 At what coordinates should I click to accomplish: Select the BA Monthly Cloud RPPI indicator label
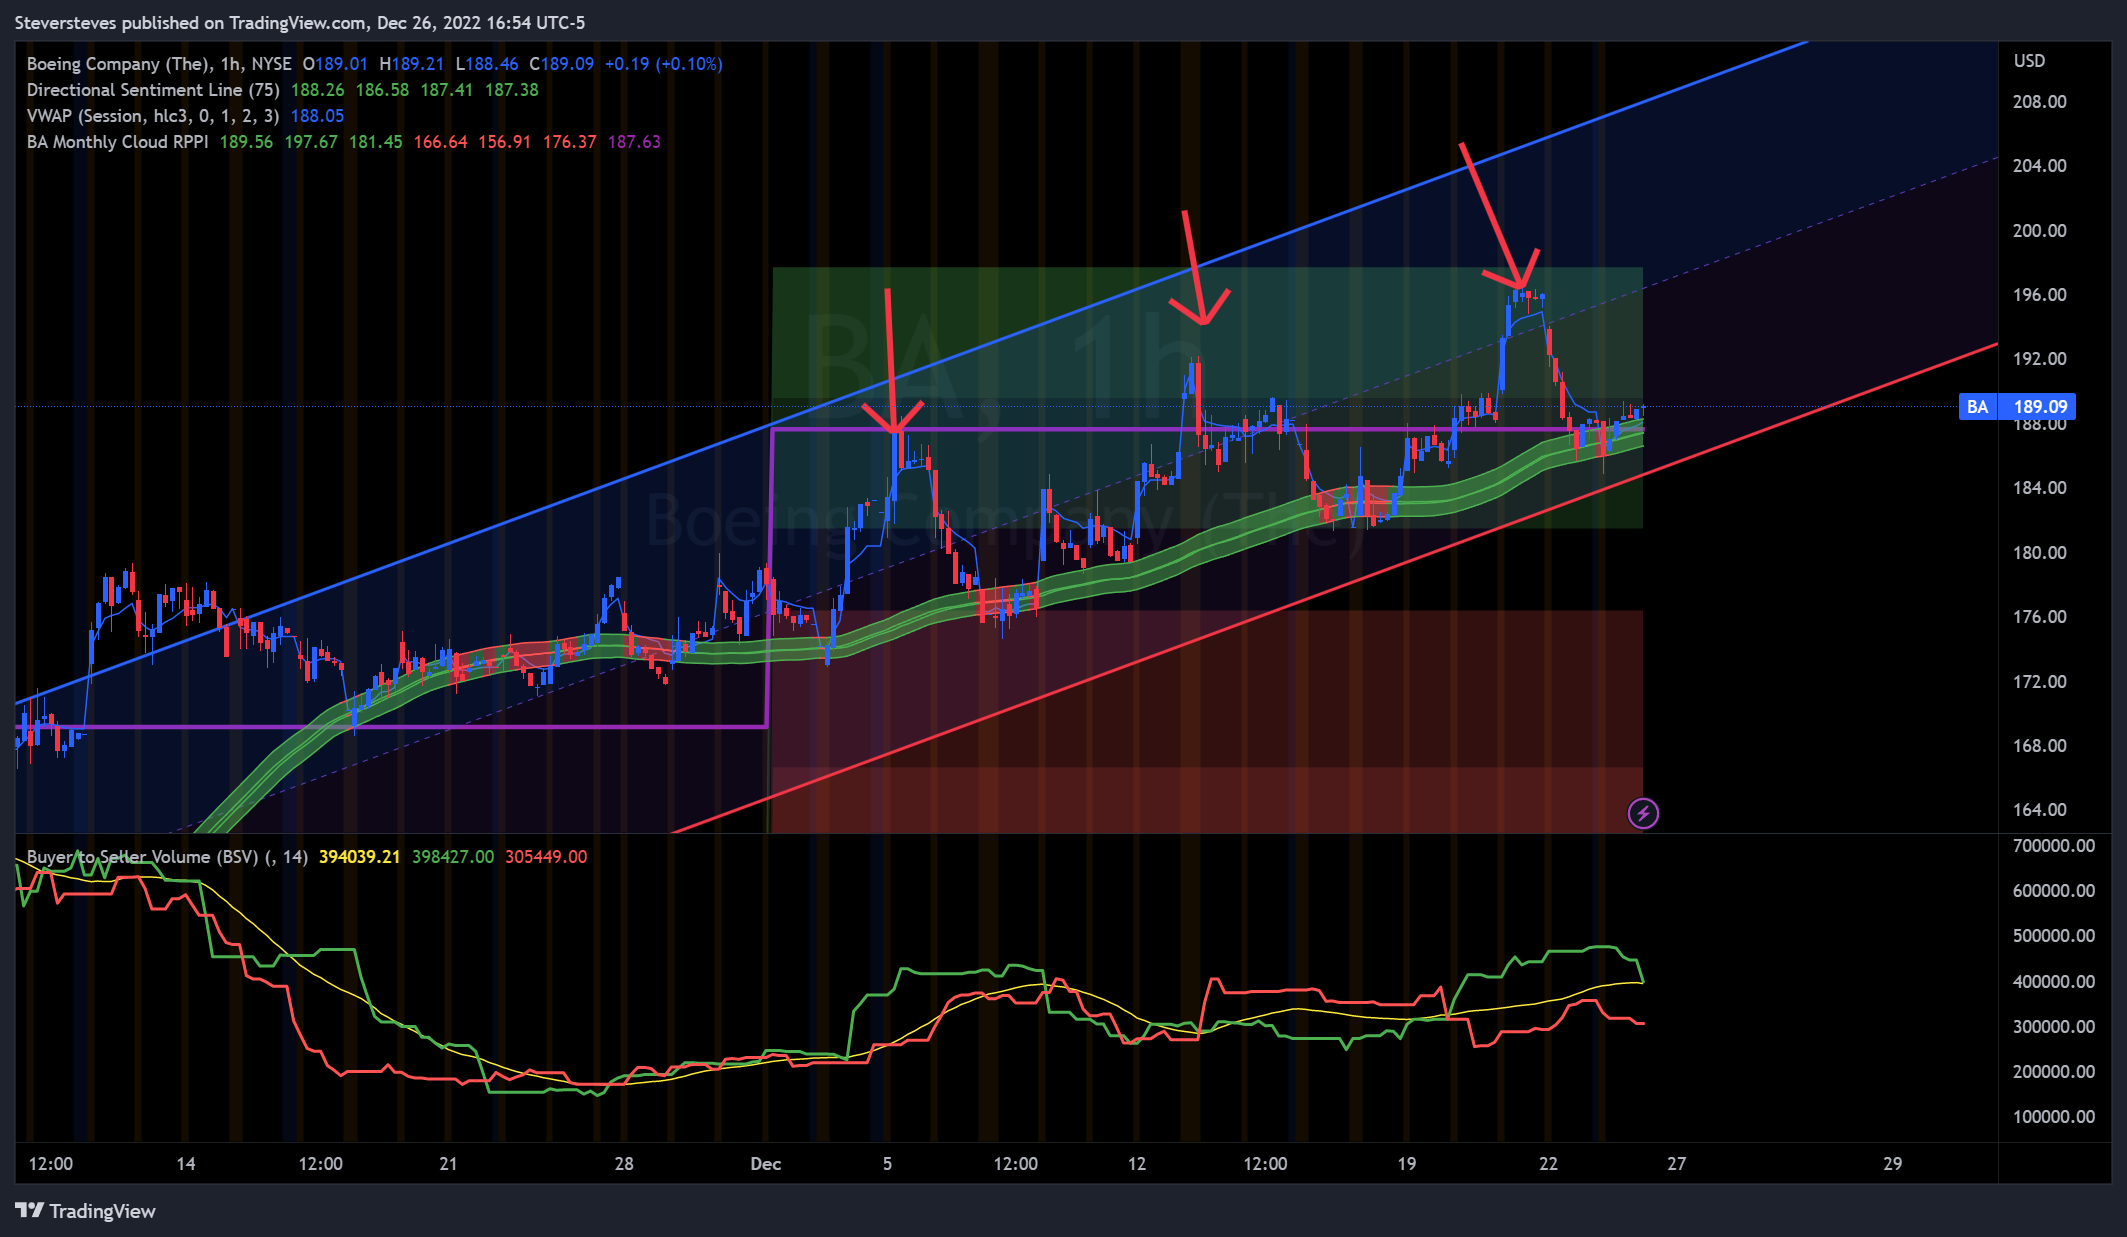click(x=117, y=142)
